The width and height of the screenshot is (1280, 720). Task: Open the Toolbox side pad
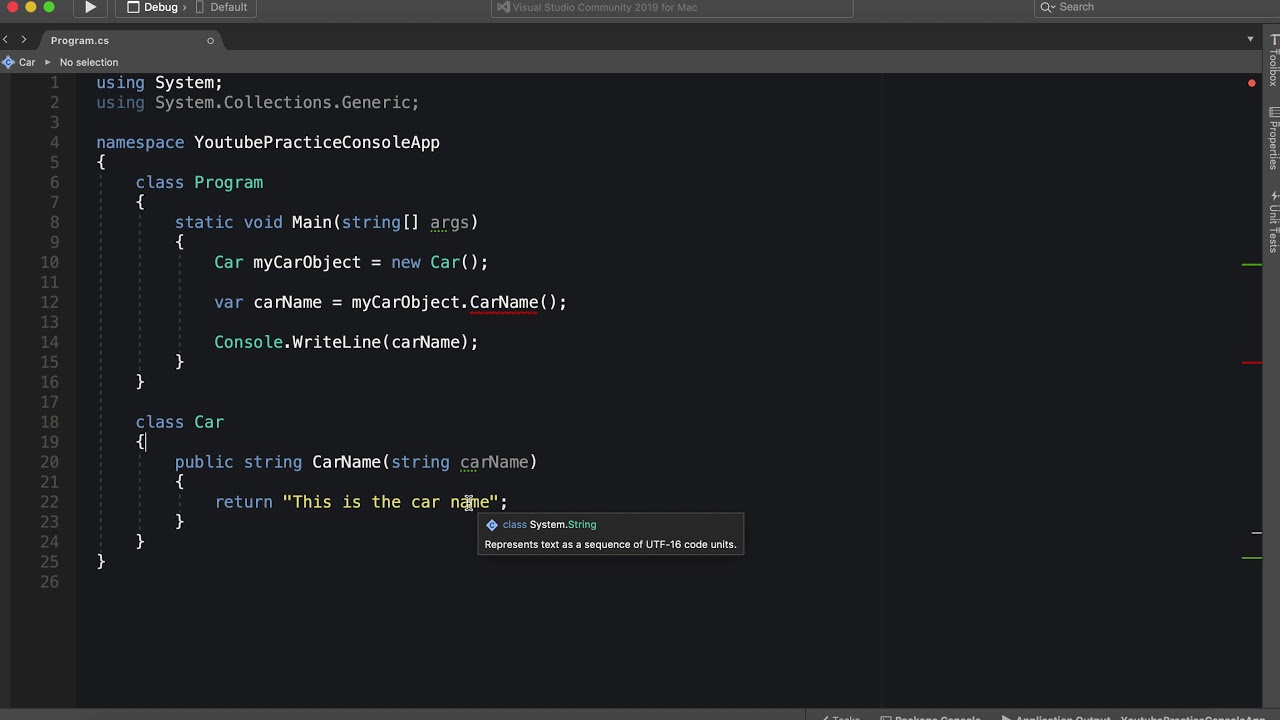point(1273,60)
